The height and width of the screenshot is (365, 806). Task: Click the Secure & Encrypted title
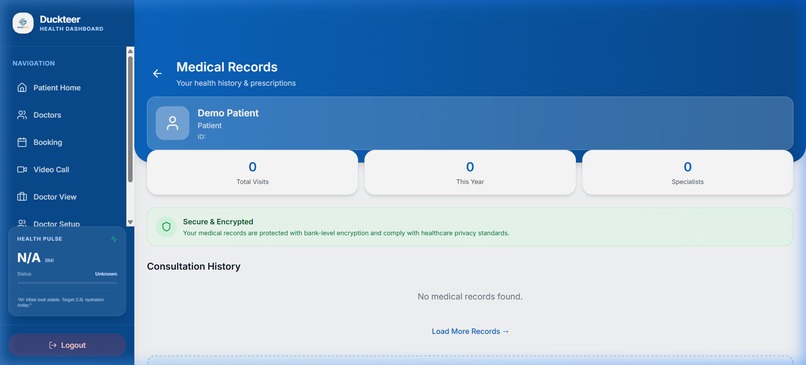click(218, 222)
